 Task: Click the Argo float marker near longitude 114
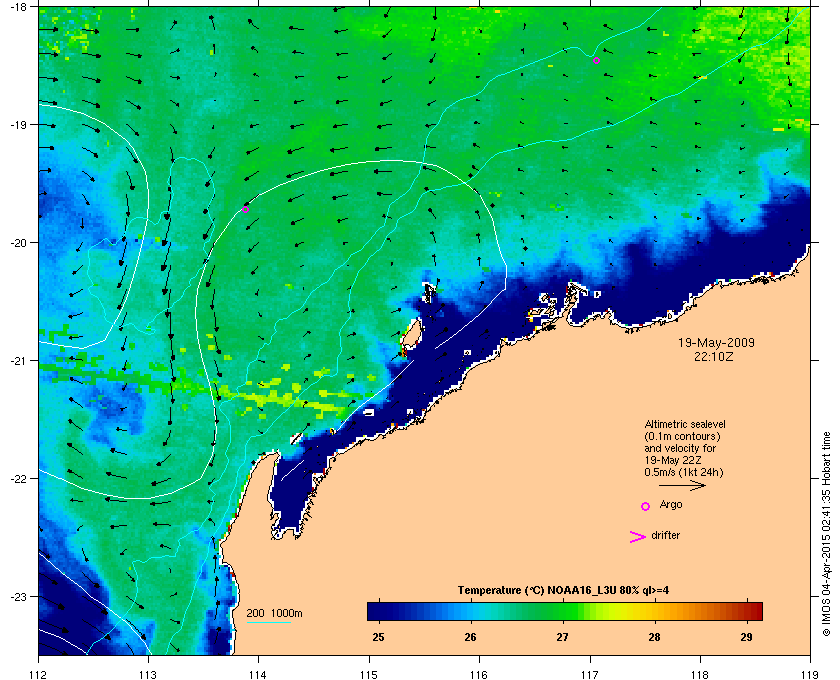click(245, 209)
